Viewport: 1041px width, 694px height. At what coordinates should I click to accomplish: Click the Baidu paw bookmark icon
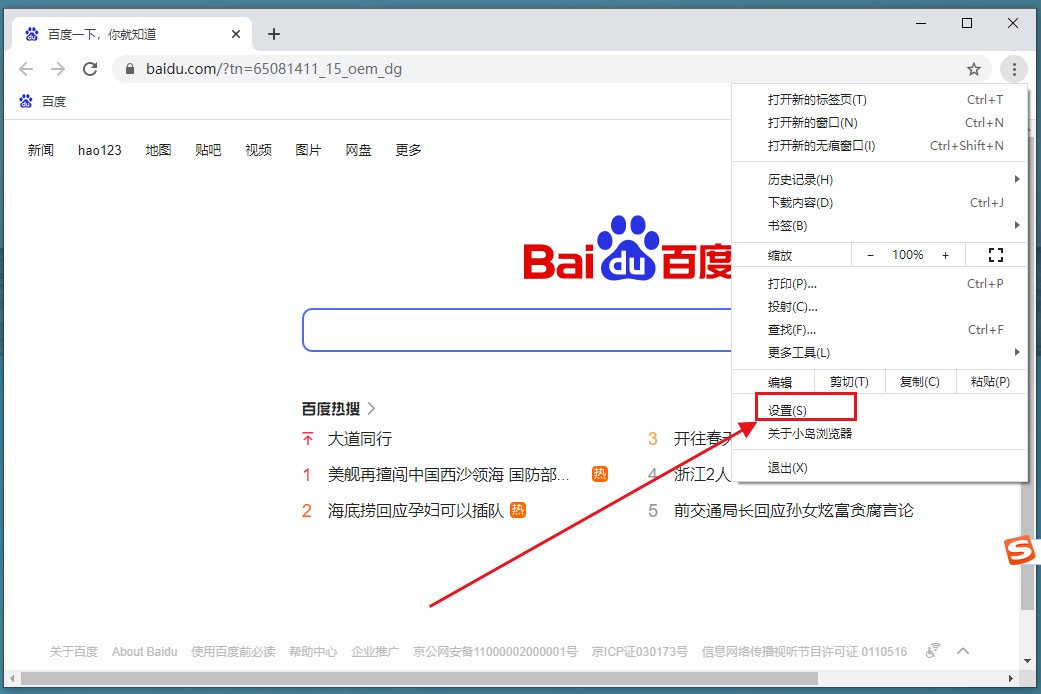tap(26, 101)
